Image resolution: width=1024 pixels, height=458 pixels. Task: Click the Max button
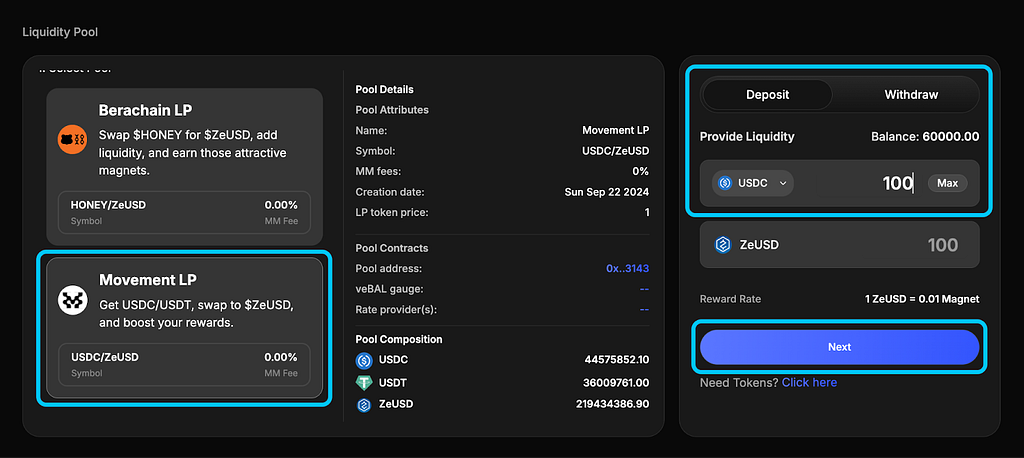948,183
